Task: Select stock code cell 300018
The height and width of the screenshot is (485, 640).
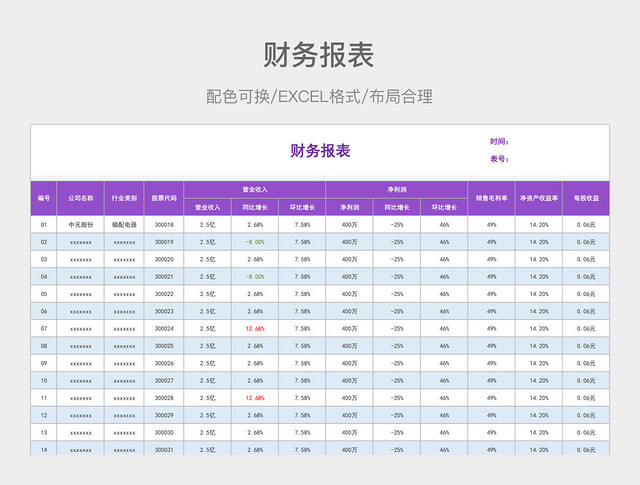Action: click(164, 225)
